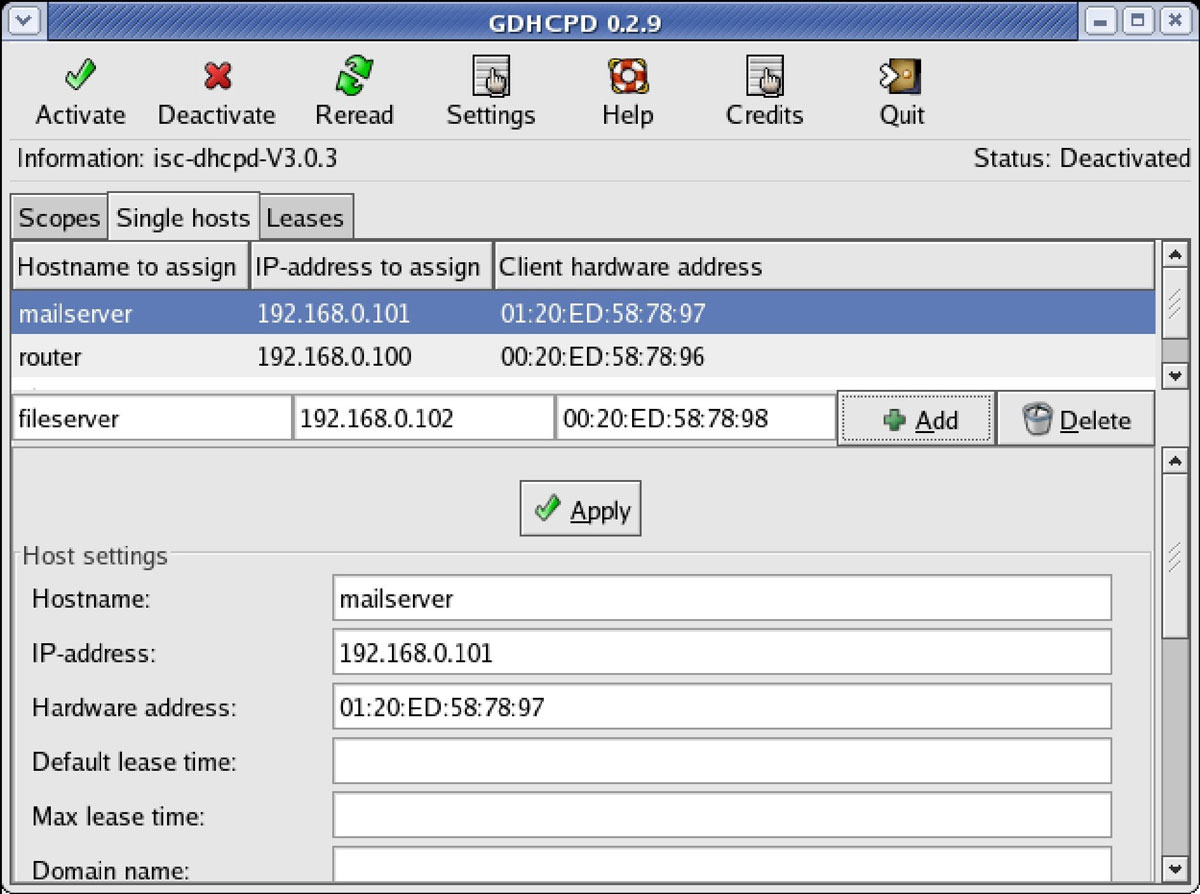Click the Status: Deactivated text
Image resolution: width=1200 pixels, height=894 pixels.
pos(1082,158)
